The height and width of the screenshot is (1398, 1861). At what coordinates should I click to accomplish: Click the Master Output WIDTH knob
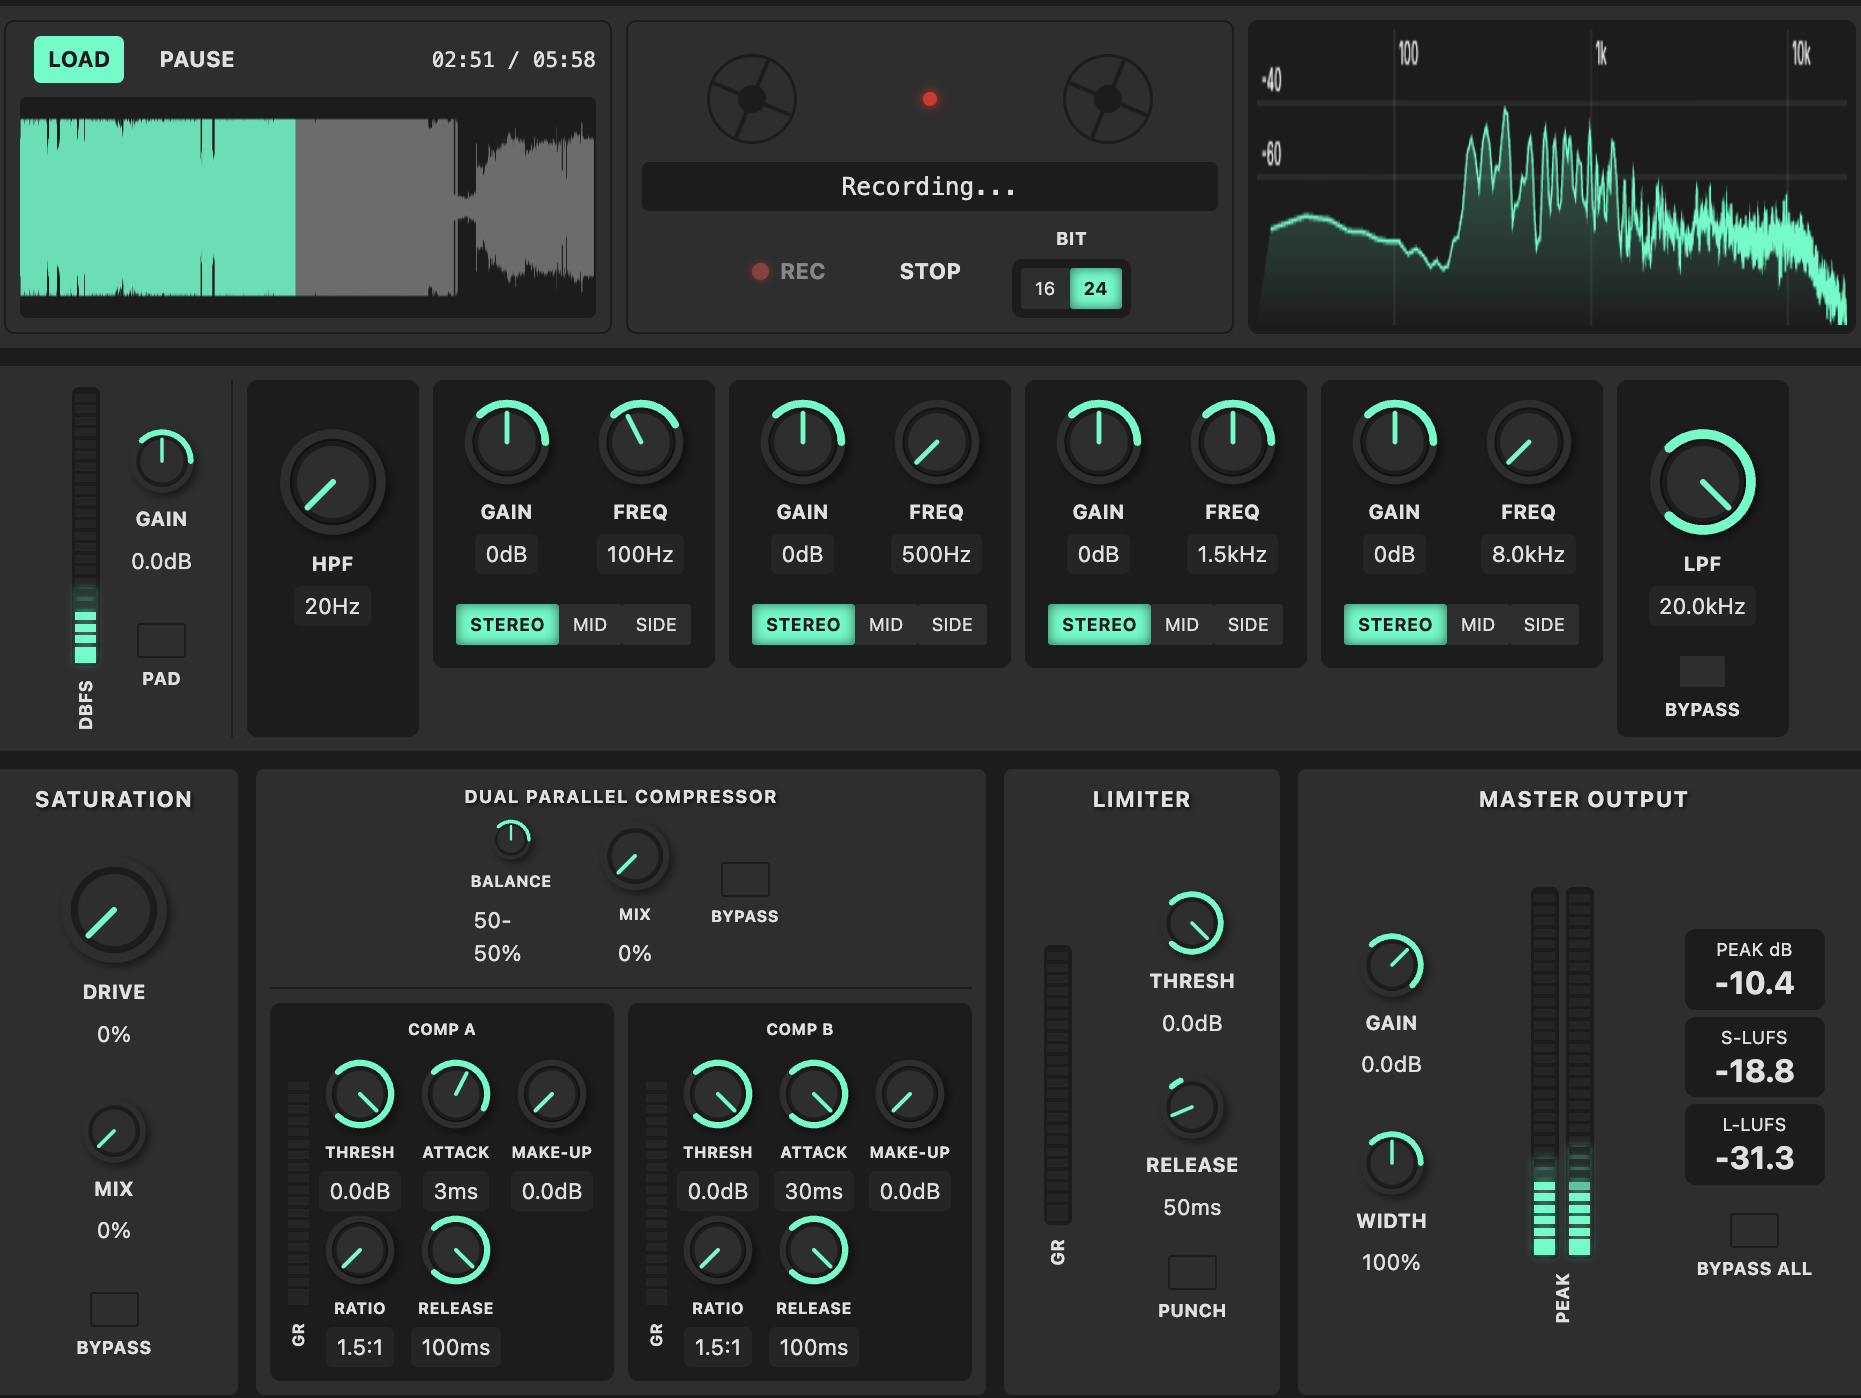pyautogui.click(x=1391, y=1162)
